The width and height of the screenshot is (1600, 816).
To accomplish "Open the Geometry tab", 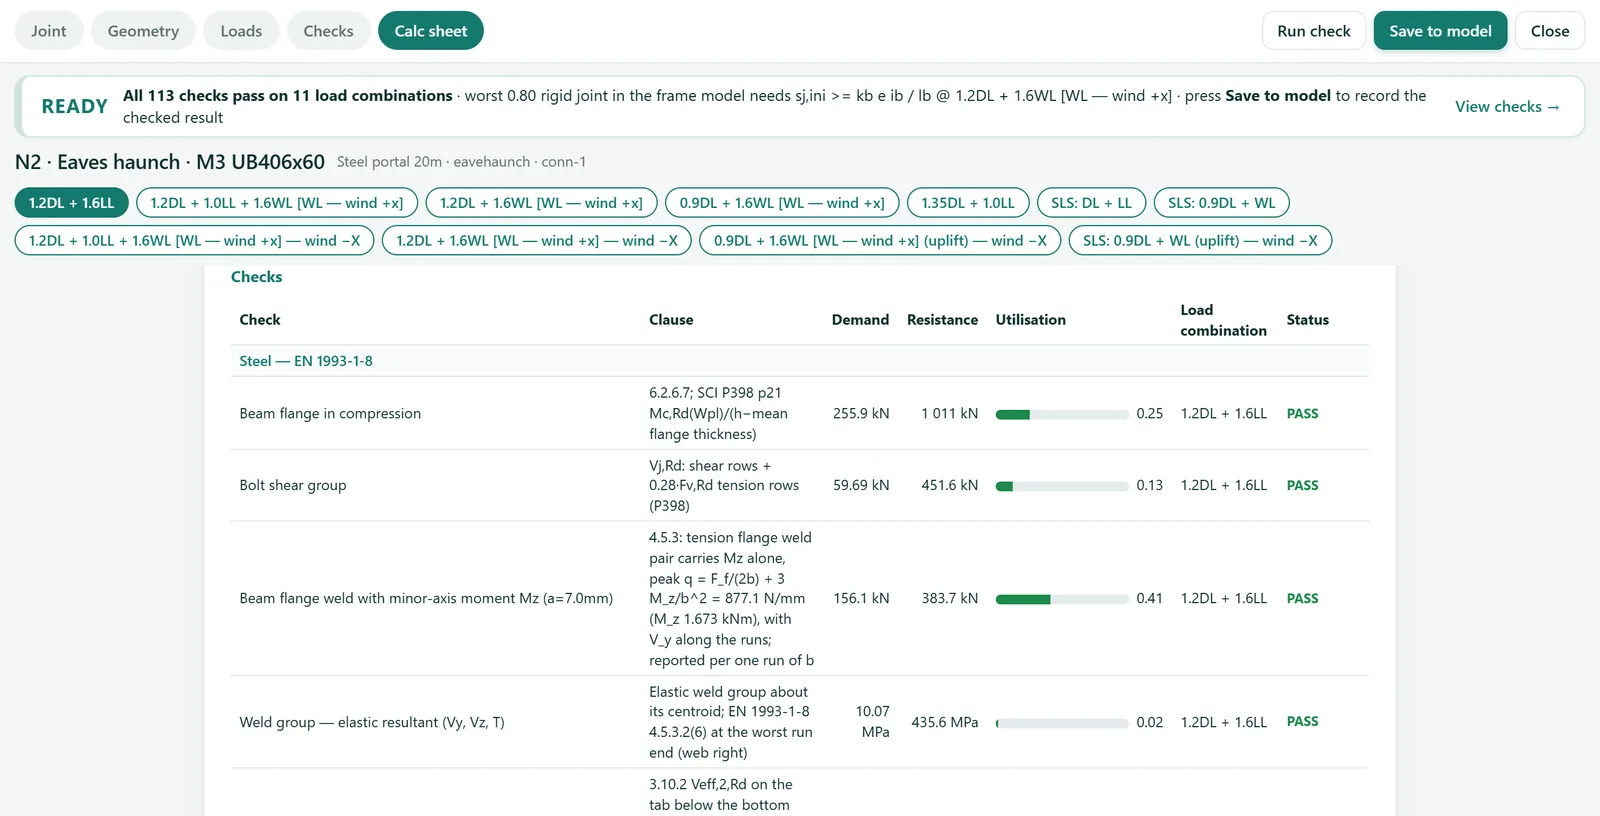I will point(143,31).
